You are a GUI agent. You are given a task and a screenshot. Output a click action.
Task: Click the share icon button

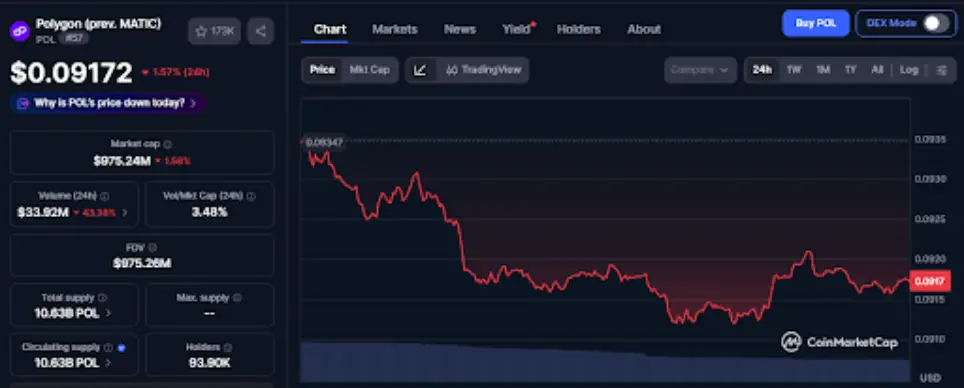point(261,31)
